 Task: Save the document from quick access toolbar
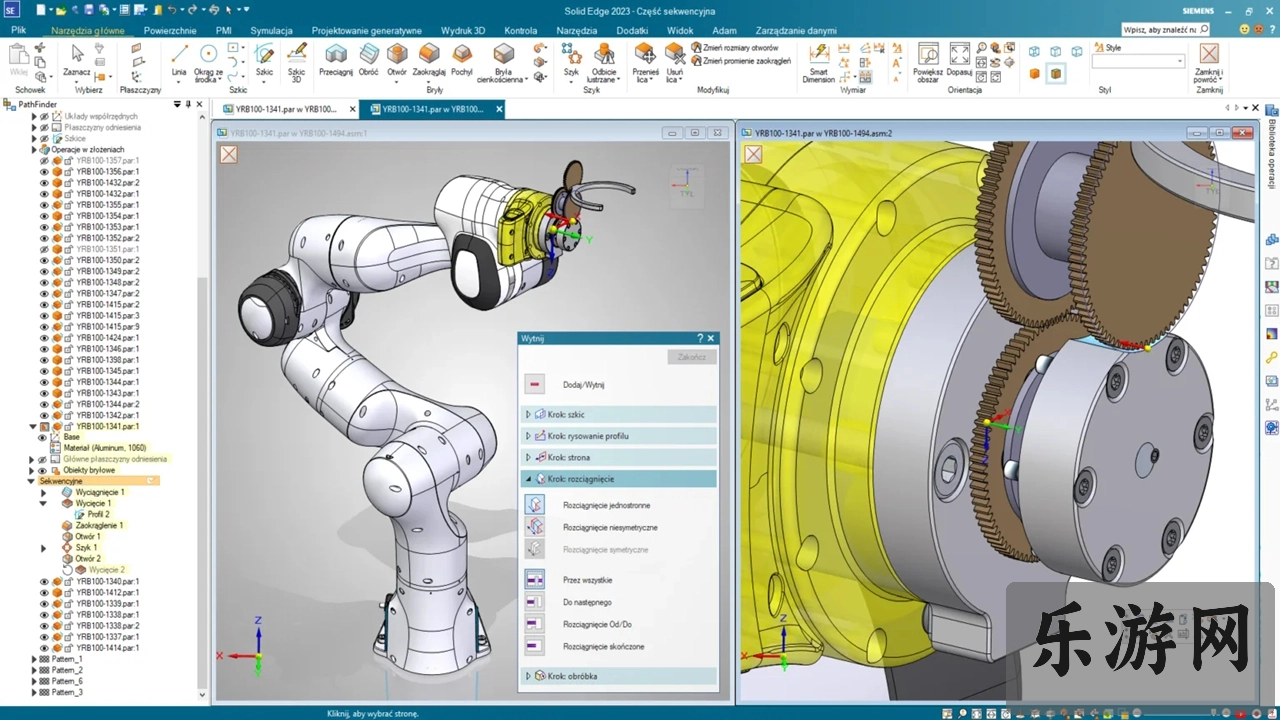click(x=88, y=9)
